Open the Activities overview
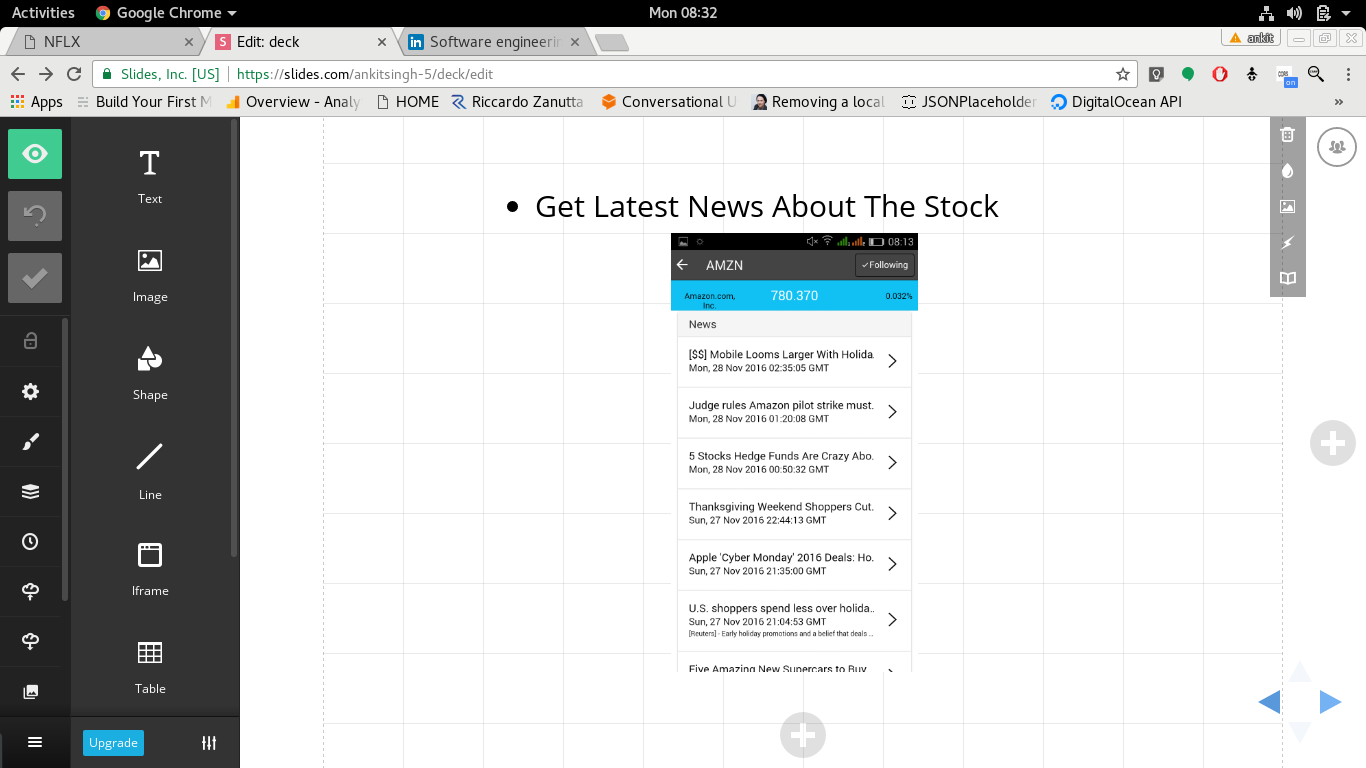 tap(43, 13)
